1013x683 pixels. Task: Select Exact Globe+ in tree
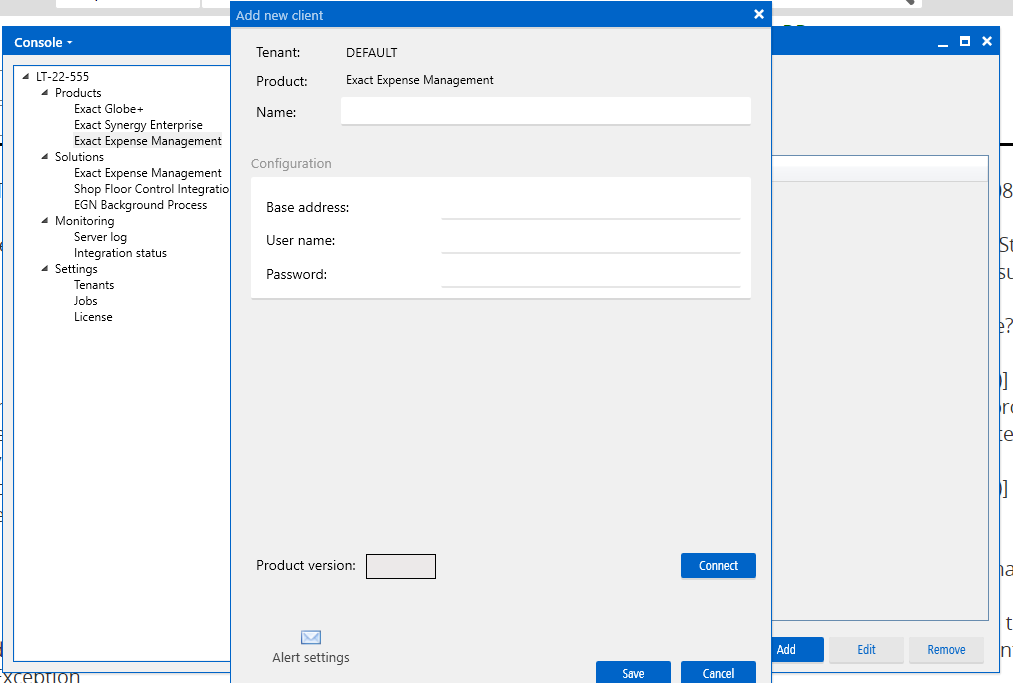tap(108, 109)
